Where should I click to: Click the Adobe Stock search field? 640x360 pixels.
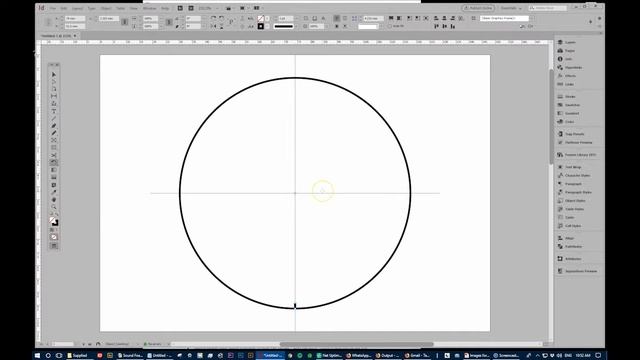[x=548, y=8]
